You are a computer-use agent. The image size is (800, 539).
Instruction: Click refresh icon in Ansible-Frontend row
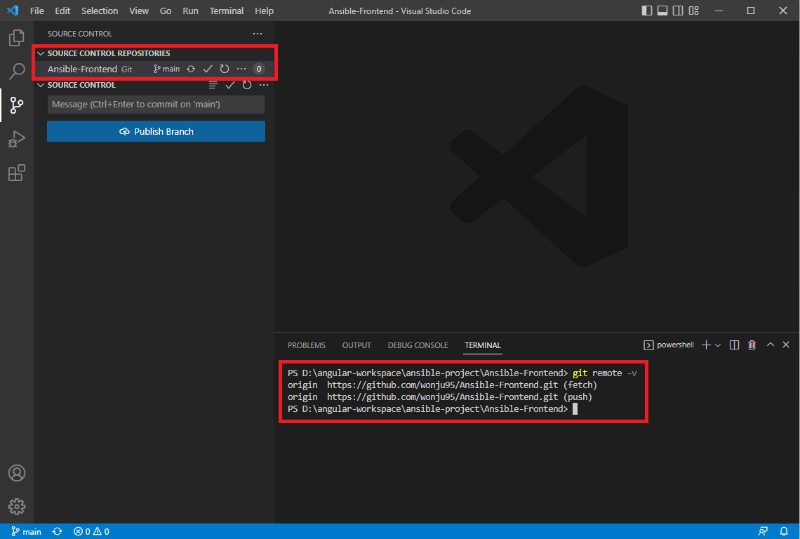click(x=224, y=69)
